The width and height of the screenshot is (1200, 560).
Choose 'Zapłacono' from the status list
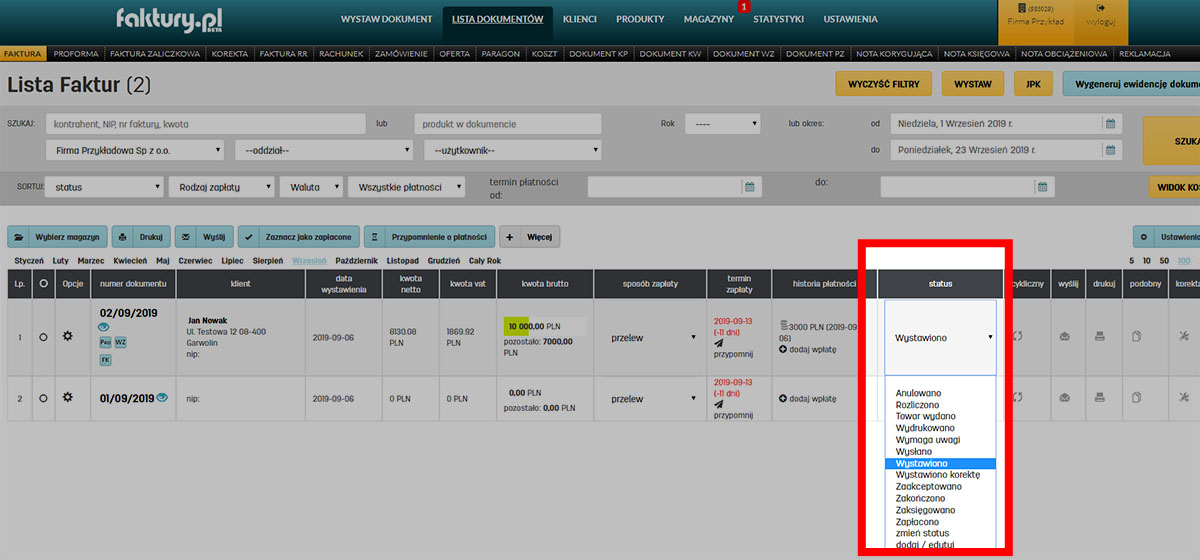pyautogui.click(x=919, y=521)
